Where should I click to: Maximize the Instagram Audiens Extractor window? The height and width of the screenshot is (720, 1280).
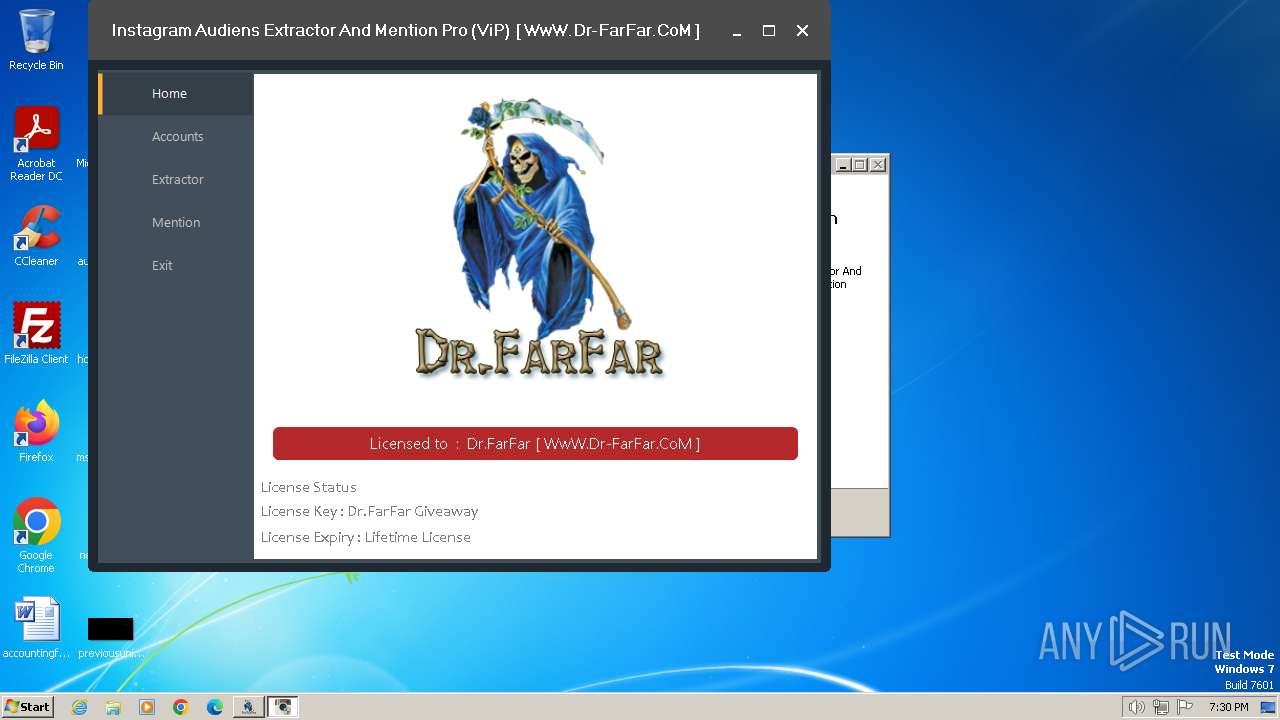point(769,31)
